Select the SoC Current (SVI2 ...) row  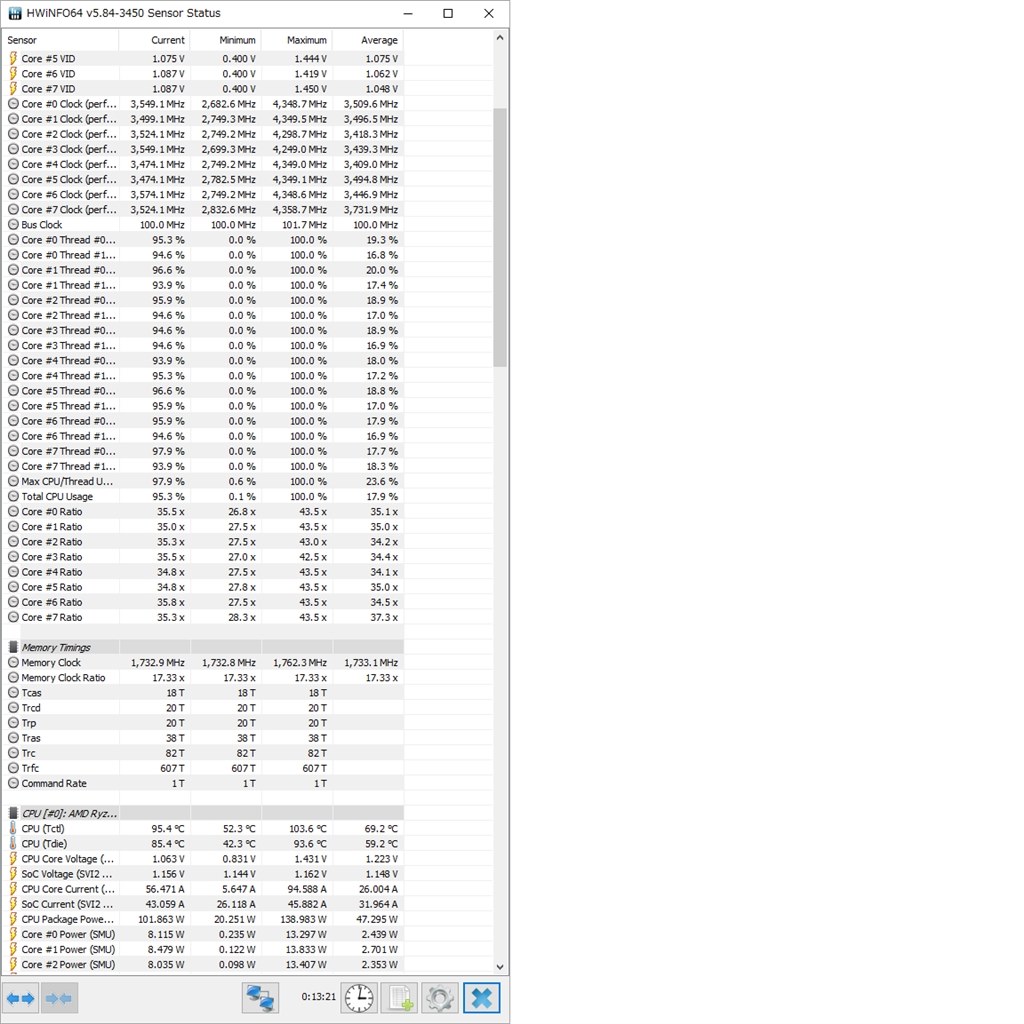202,904
